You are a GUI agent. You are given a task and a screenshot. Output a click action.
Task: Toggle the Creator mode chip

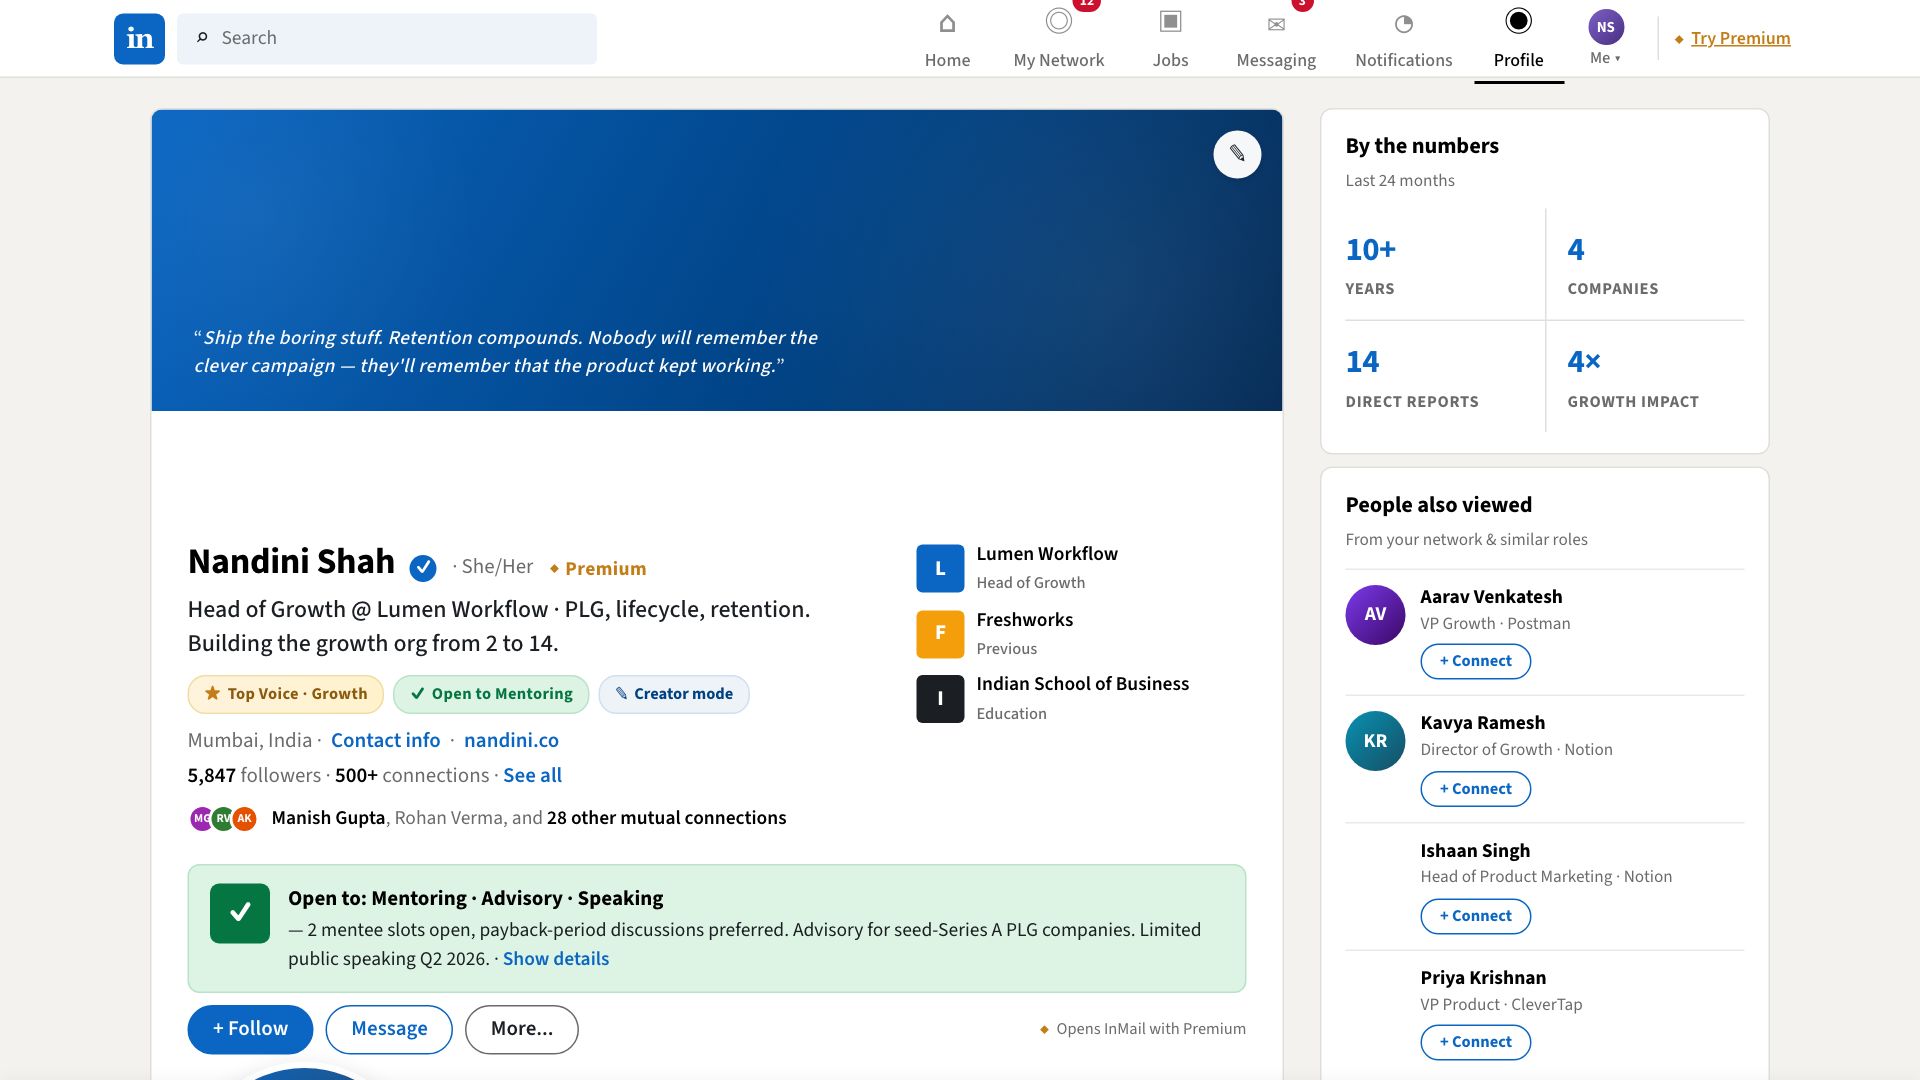[674, 694]
